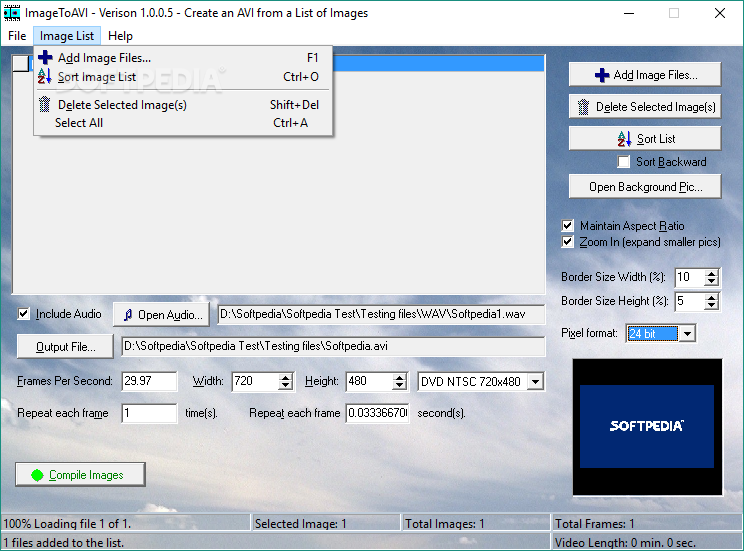Uncheck Maintain Aspect Ratio
Viewport: 744px width, 551px height.
pyautogui.click(x=567, y=225)
